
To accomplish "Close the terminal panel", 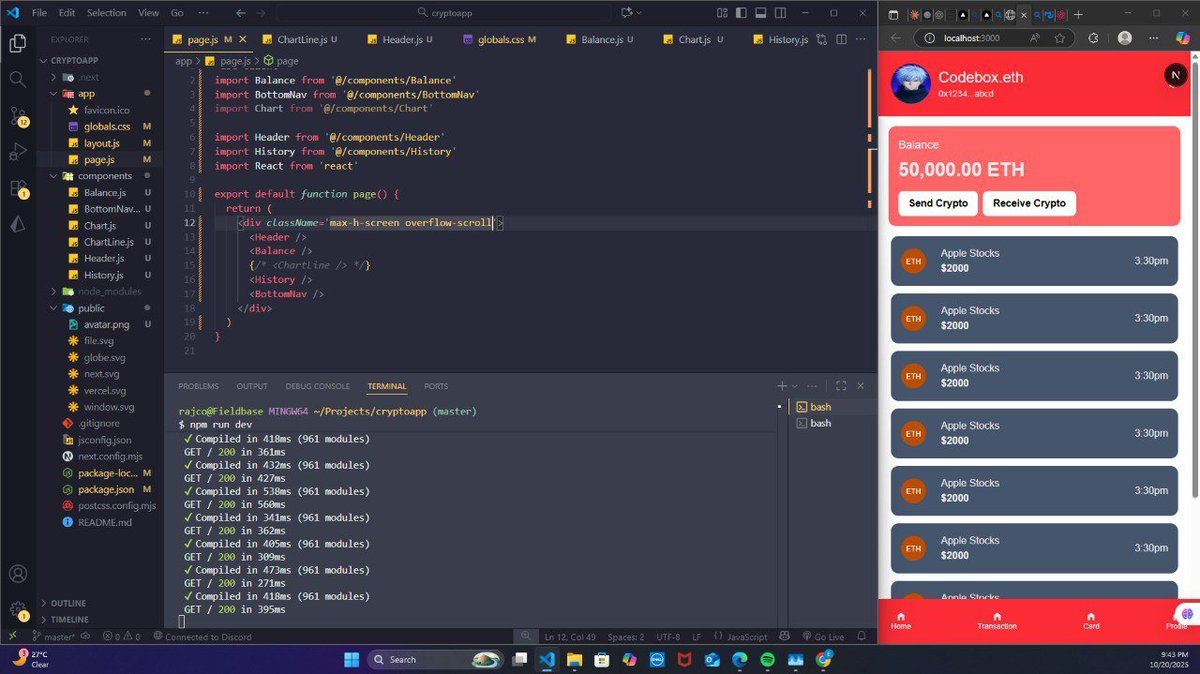I will pos(861,386).
